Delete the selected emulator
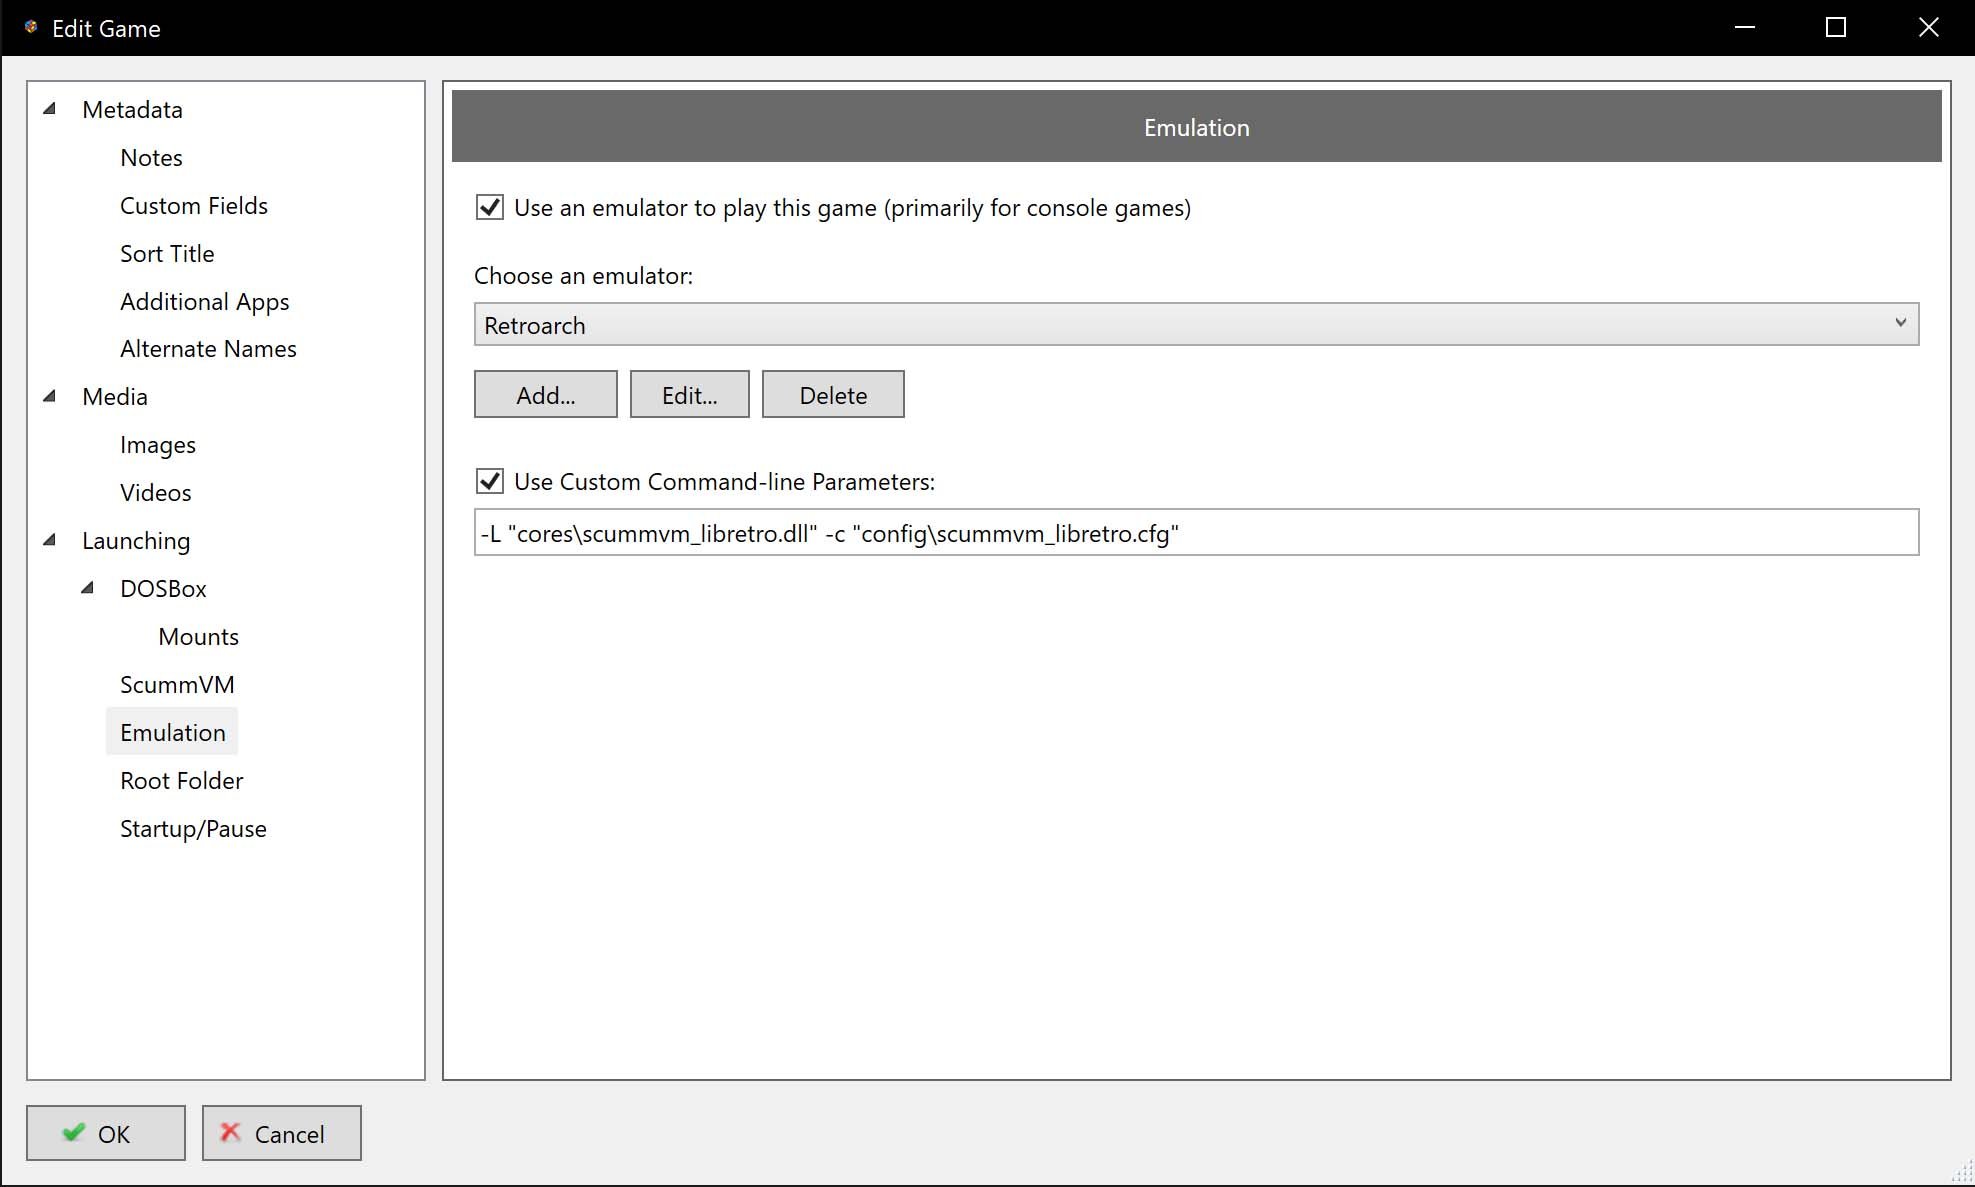Viewport: 1975px width, 1187px height. [x=833, y=394]
